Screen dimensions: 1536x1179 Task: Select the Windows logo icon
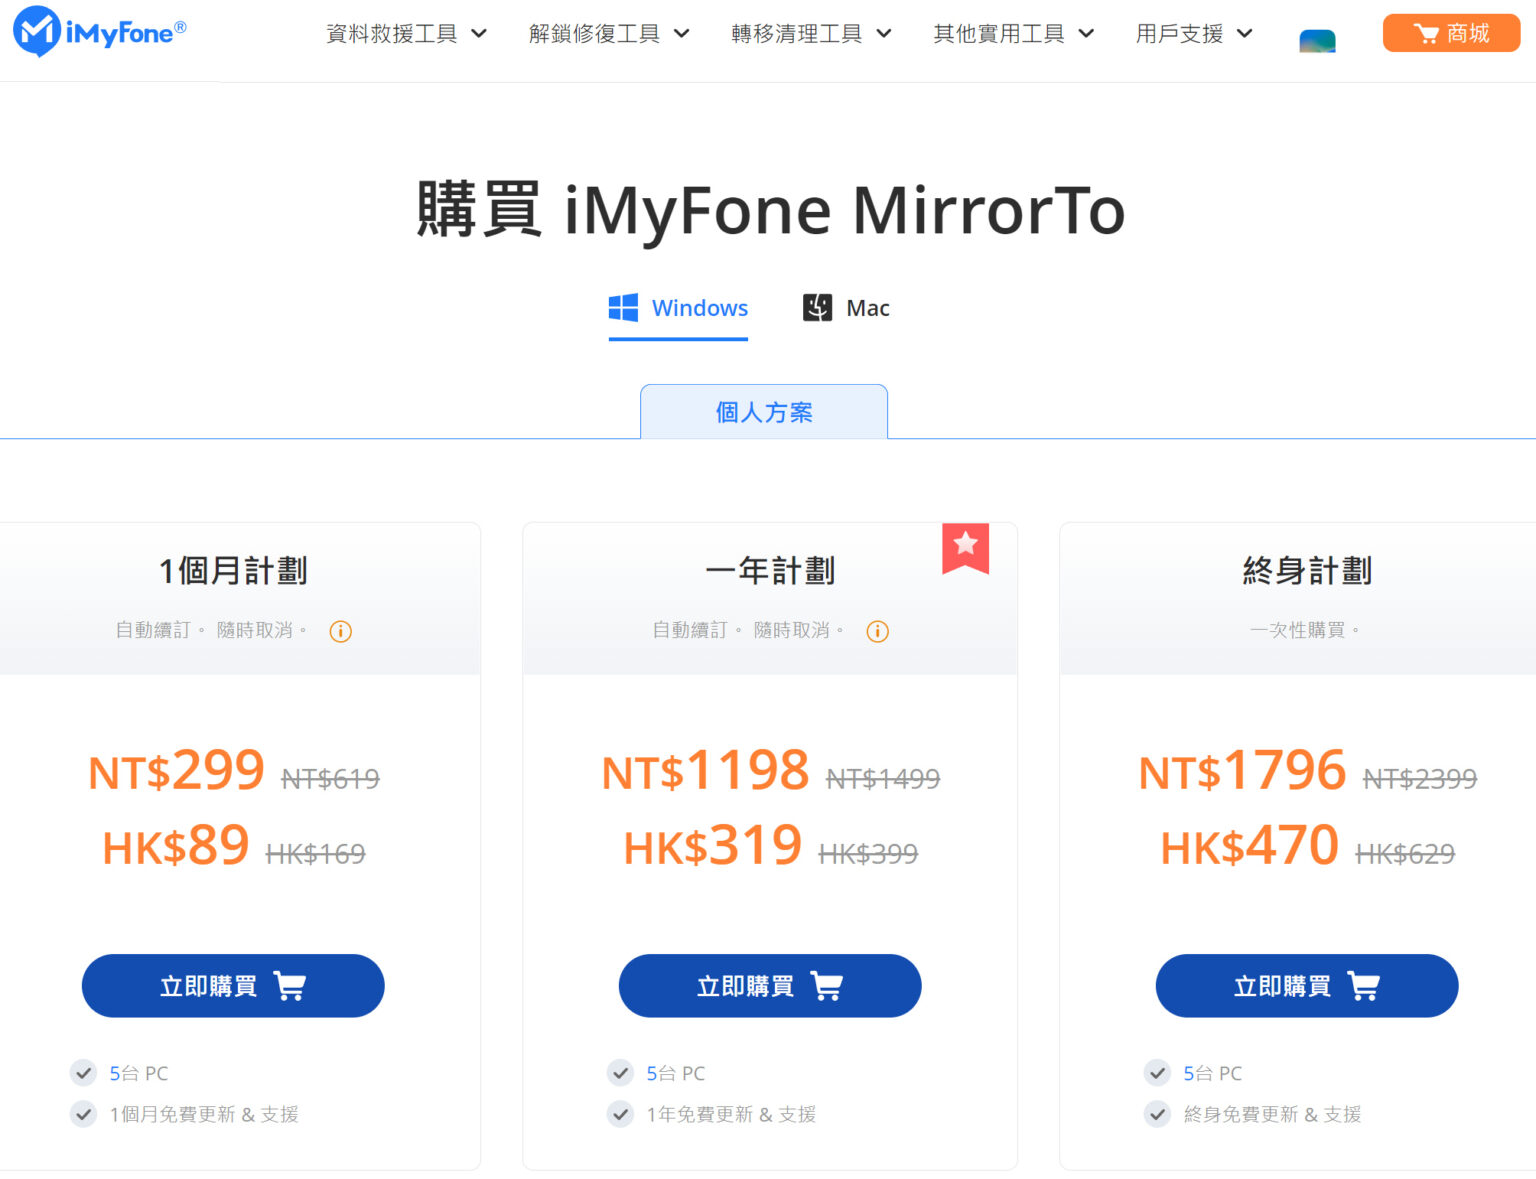(623, 307)
